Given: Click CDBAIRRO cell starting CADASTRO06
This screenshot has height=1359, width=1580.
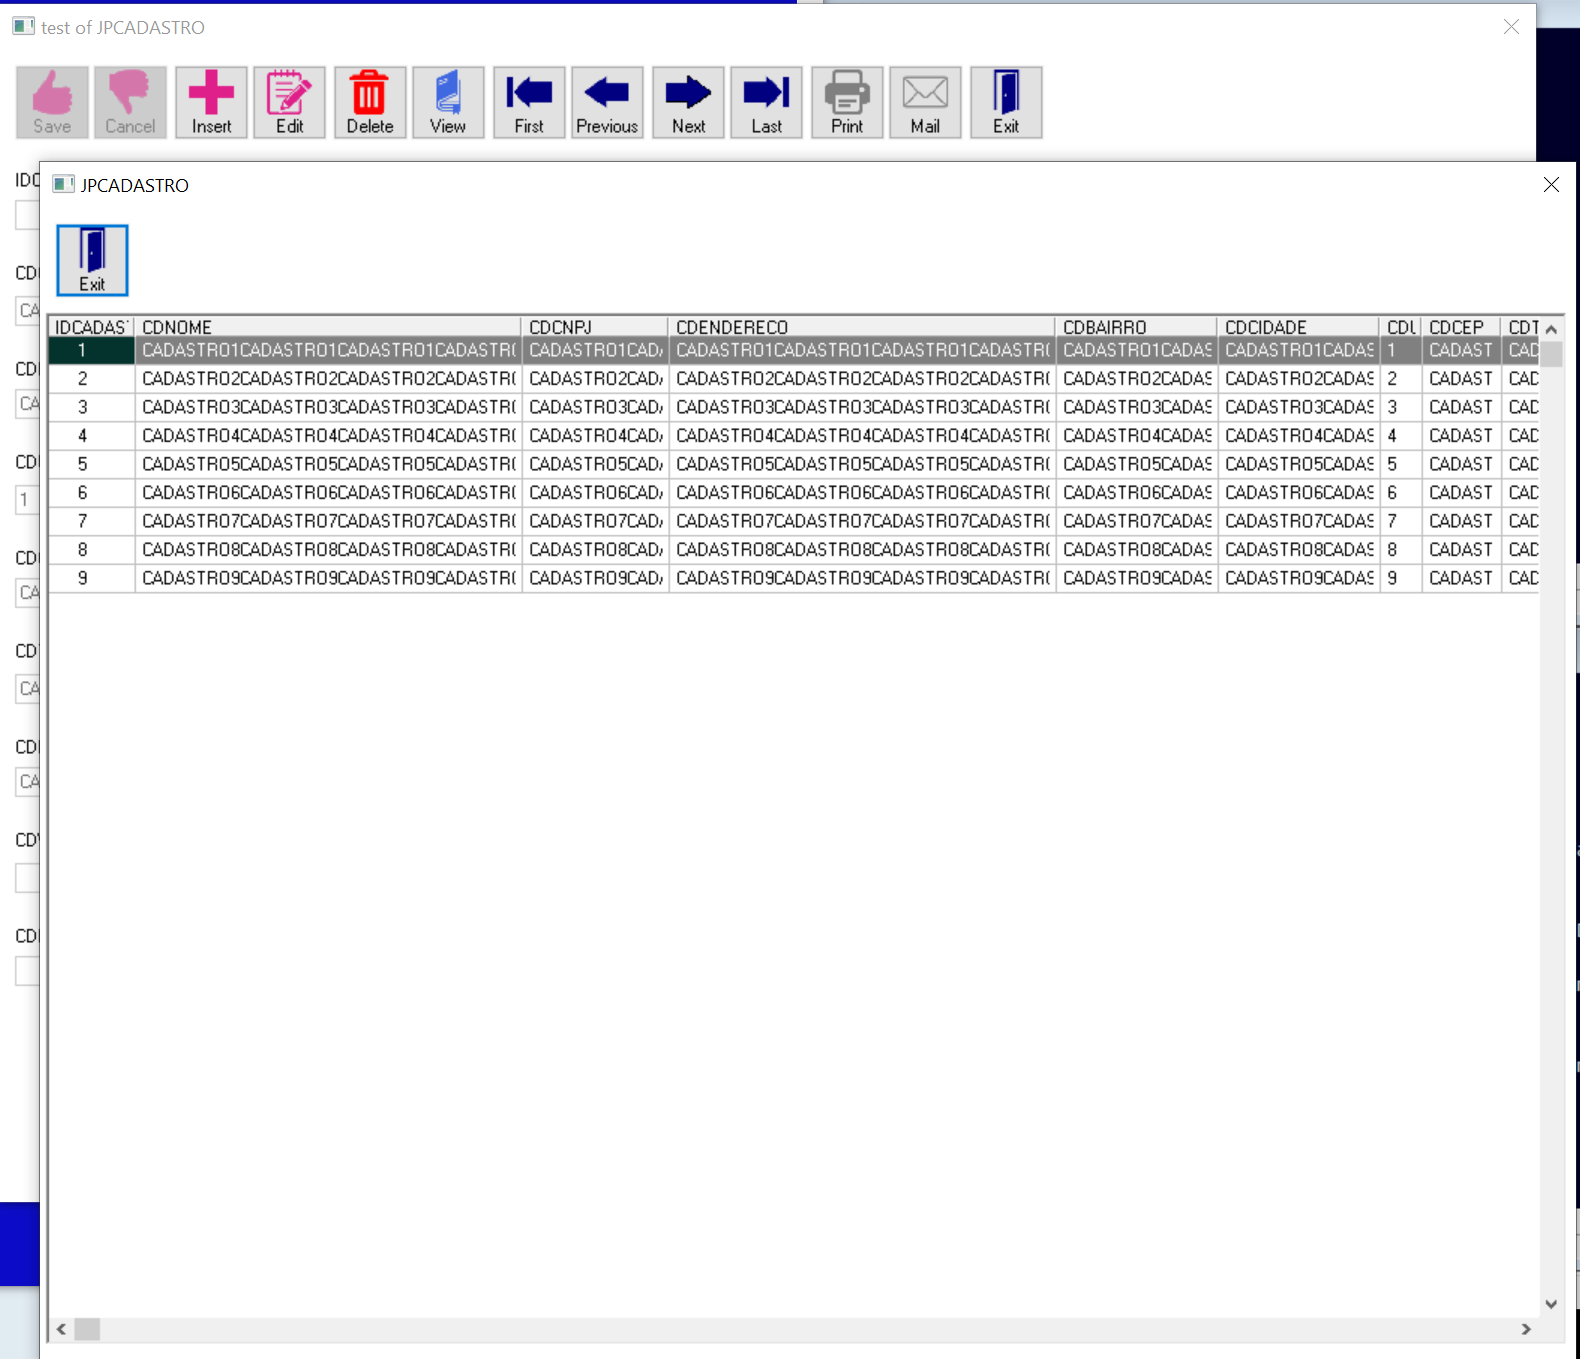Looking at the screenshot, I should tap(1137, 493).
